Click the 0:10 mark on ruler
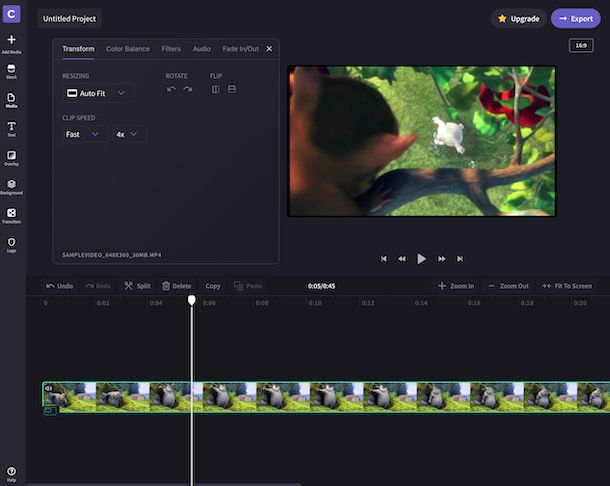The height and width of the screenshot is (486, 610). 315,303
